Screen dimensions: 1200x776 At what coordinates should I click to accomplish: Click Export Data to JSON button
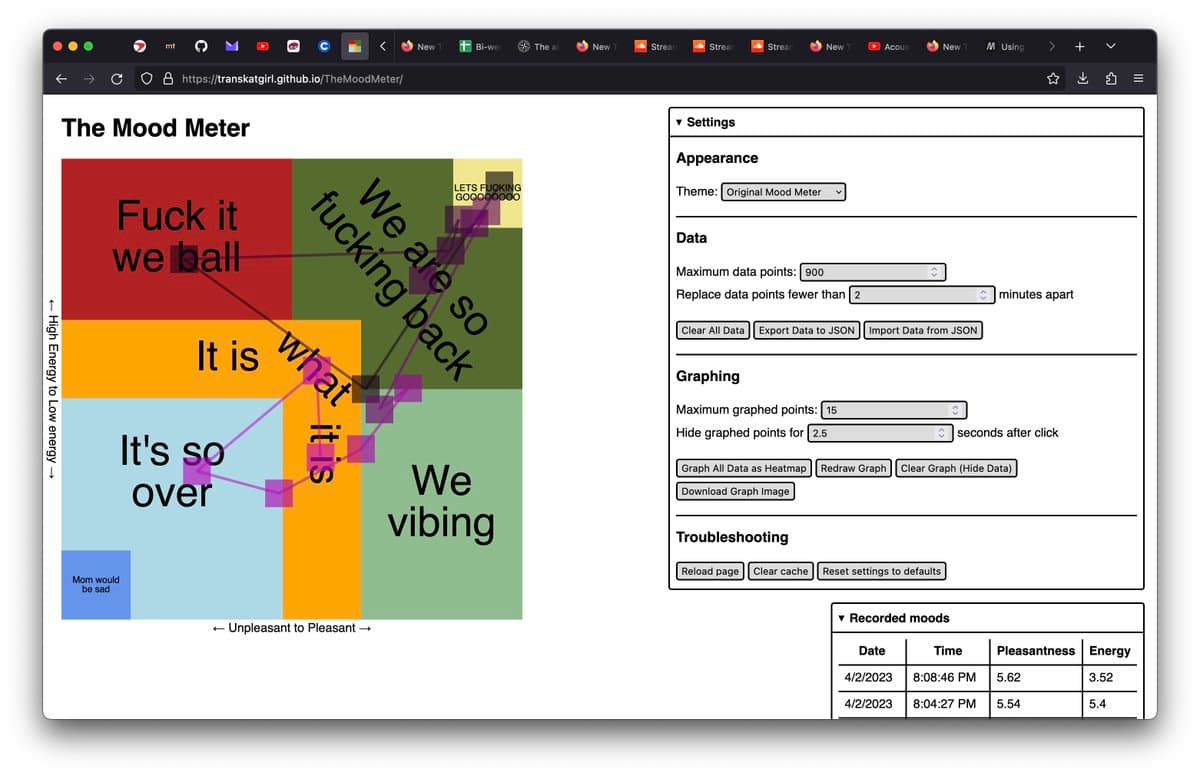coord(806,331)
